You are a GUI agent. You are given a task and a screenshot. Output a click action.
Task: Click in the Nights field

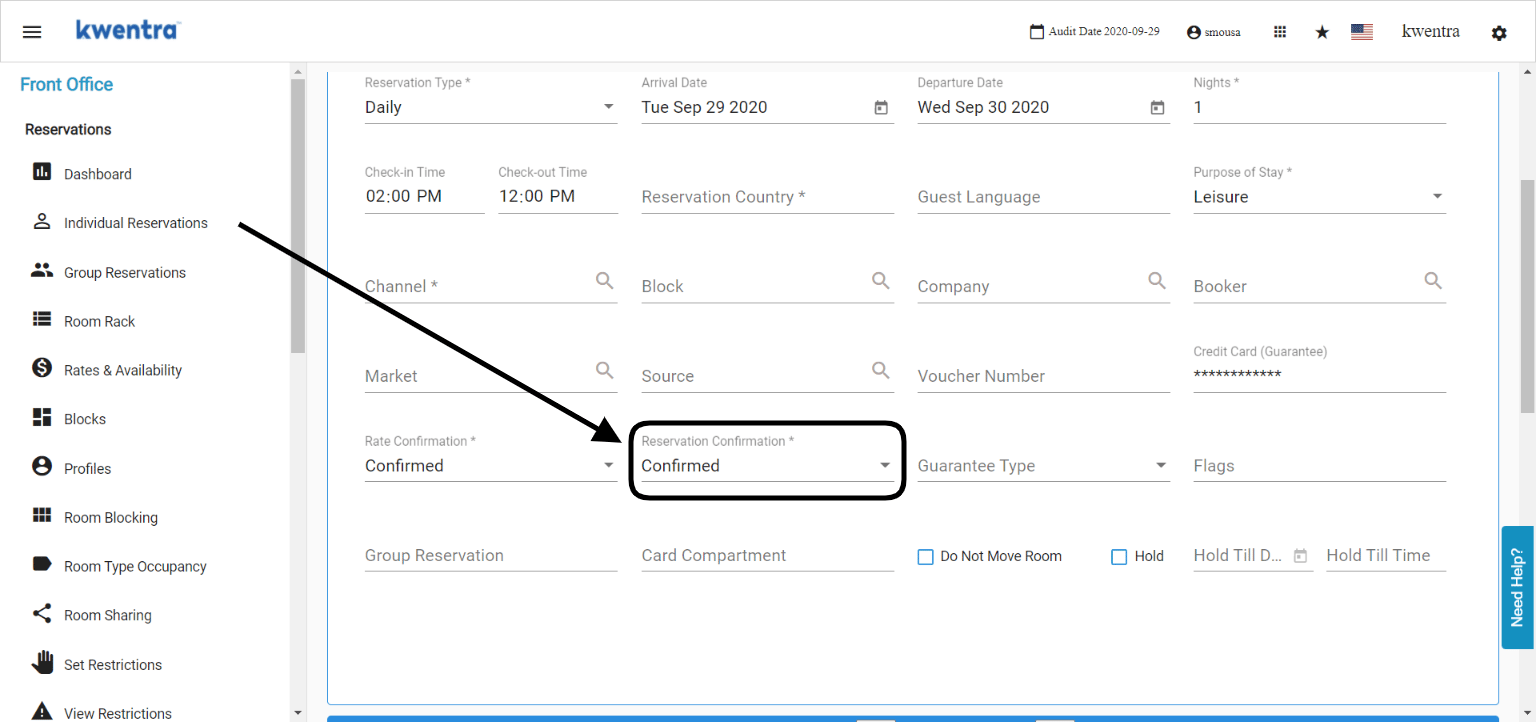coord(1319,107)
